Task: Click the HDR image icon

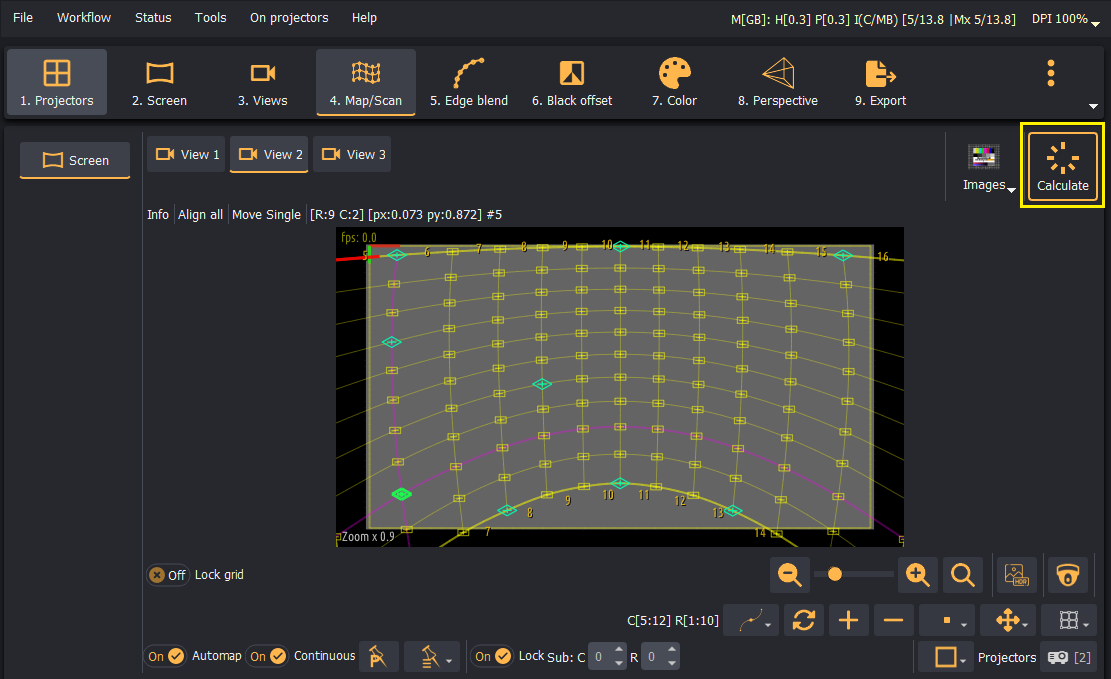Action: (1017, 575)
